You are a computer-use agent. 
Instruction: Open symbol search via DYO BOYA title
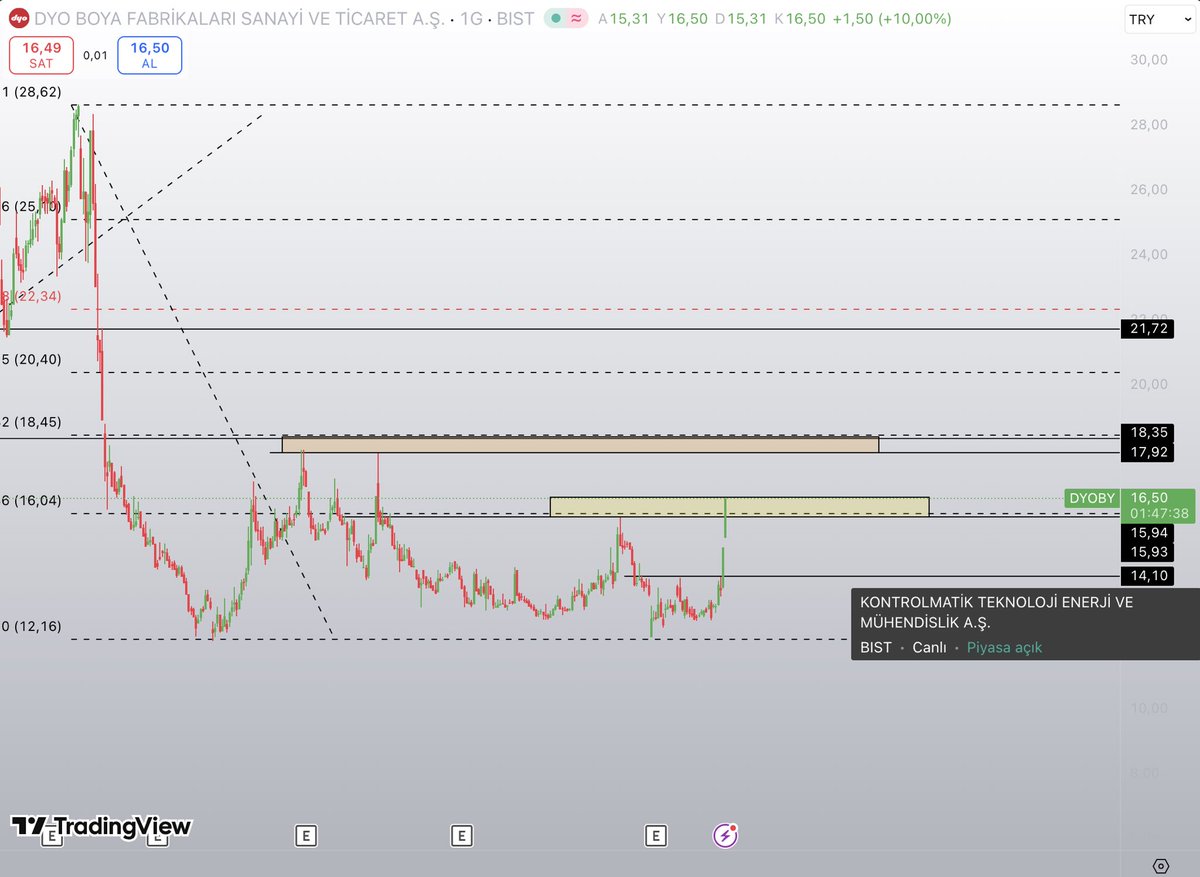click(240, 19)
